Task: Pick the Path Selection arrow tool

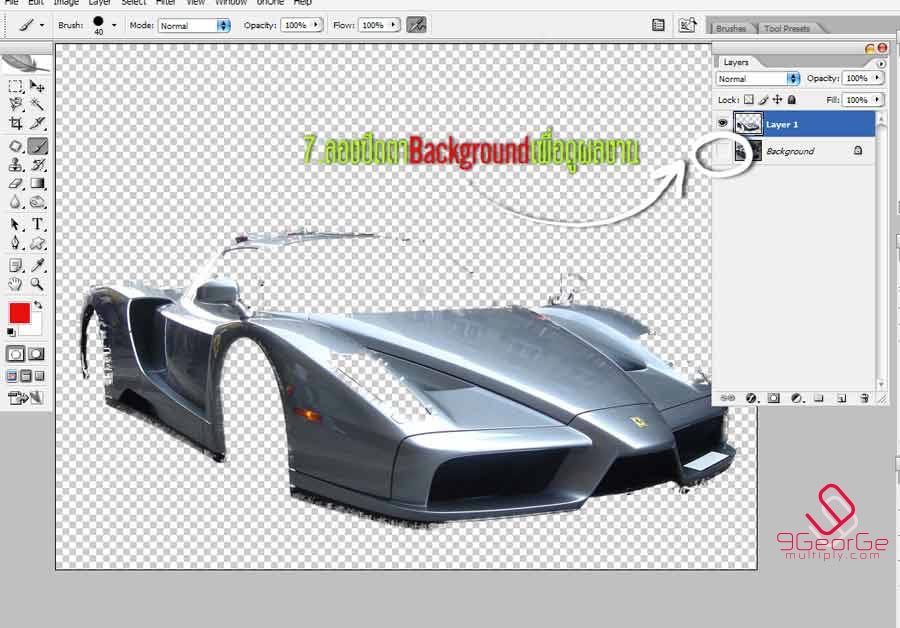Action: (x=16, y=224)
